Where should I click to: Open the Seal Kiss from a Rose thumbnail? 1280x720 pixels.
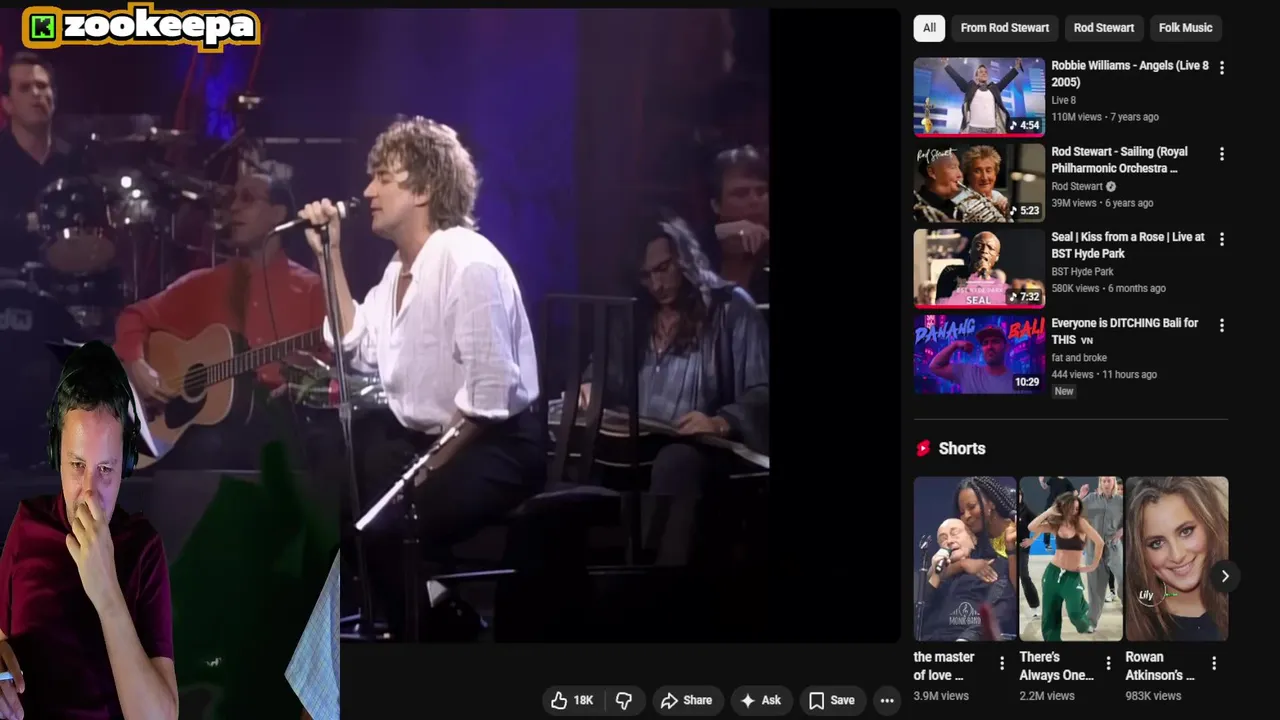[979, 268]
